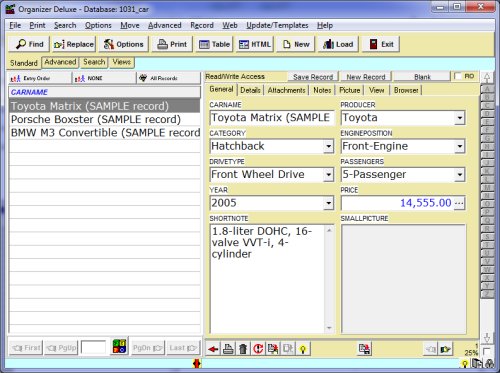
Task: Click the Entry Order sort button
Action: pos(40,78)
